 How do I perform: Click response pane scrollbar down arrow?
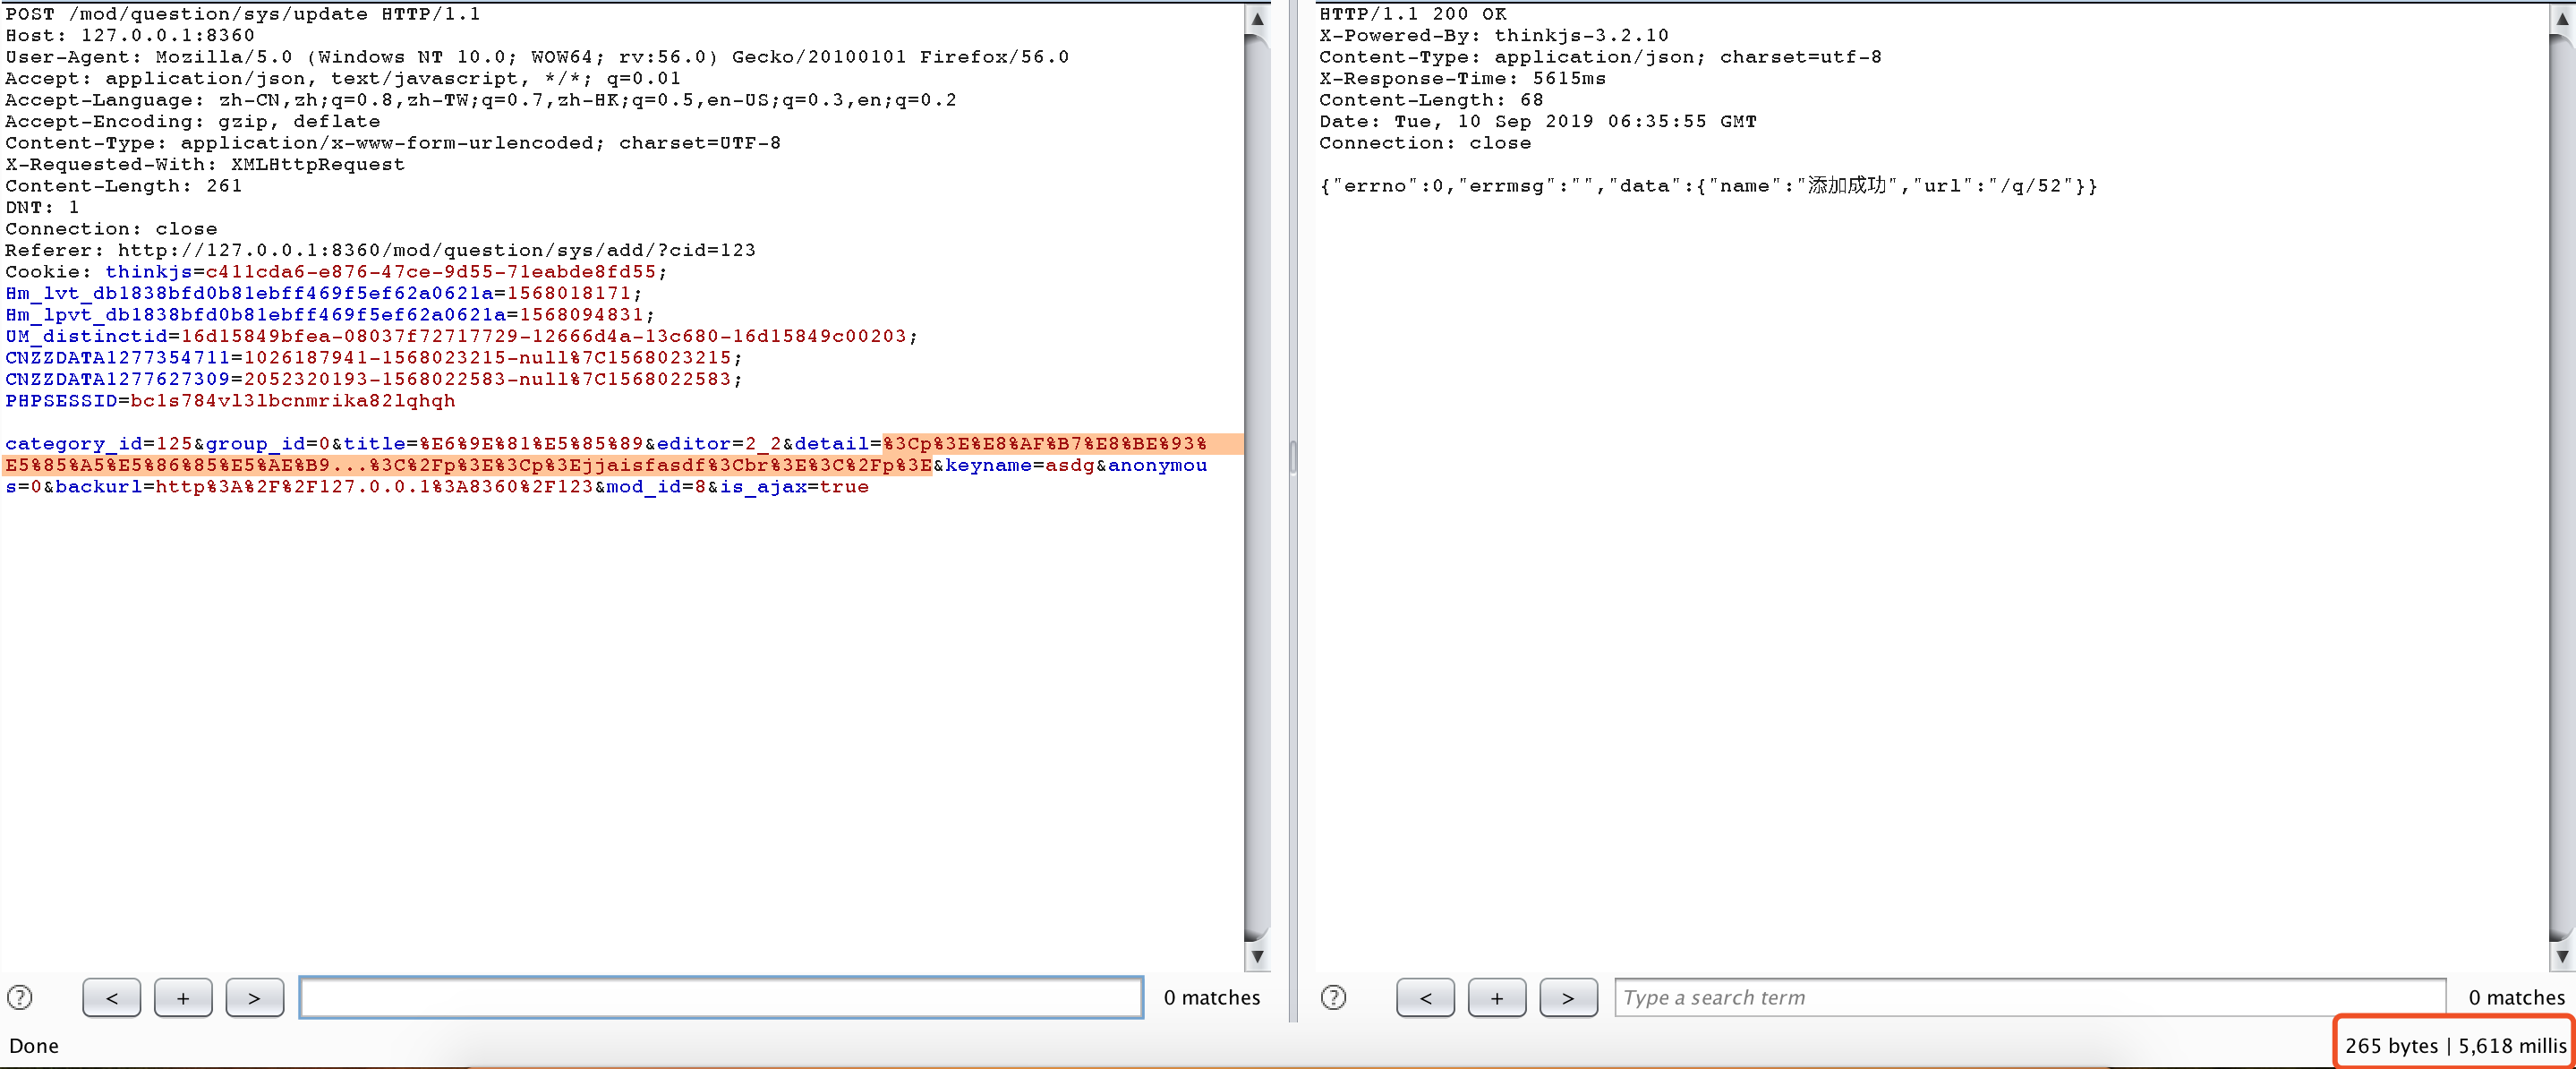(2561, 956)
